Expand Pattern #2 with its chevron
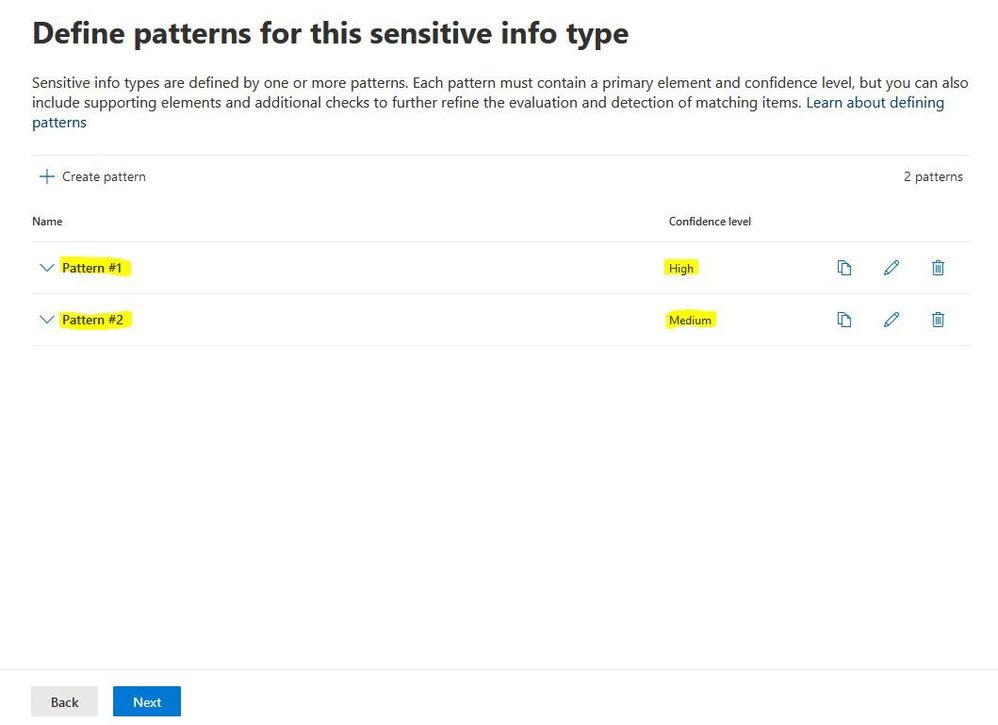998x725 pixels. (46, 320)
